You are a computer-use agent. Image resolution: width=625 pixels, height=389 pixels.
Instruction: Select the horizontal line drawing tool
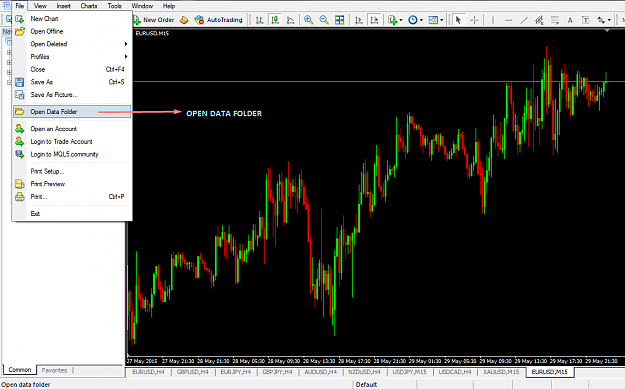[x=508, y=20]
